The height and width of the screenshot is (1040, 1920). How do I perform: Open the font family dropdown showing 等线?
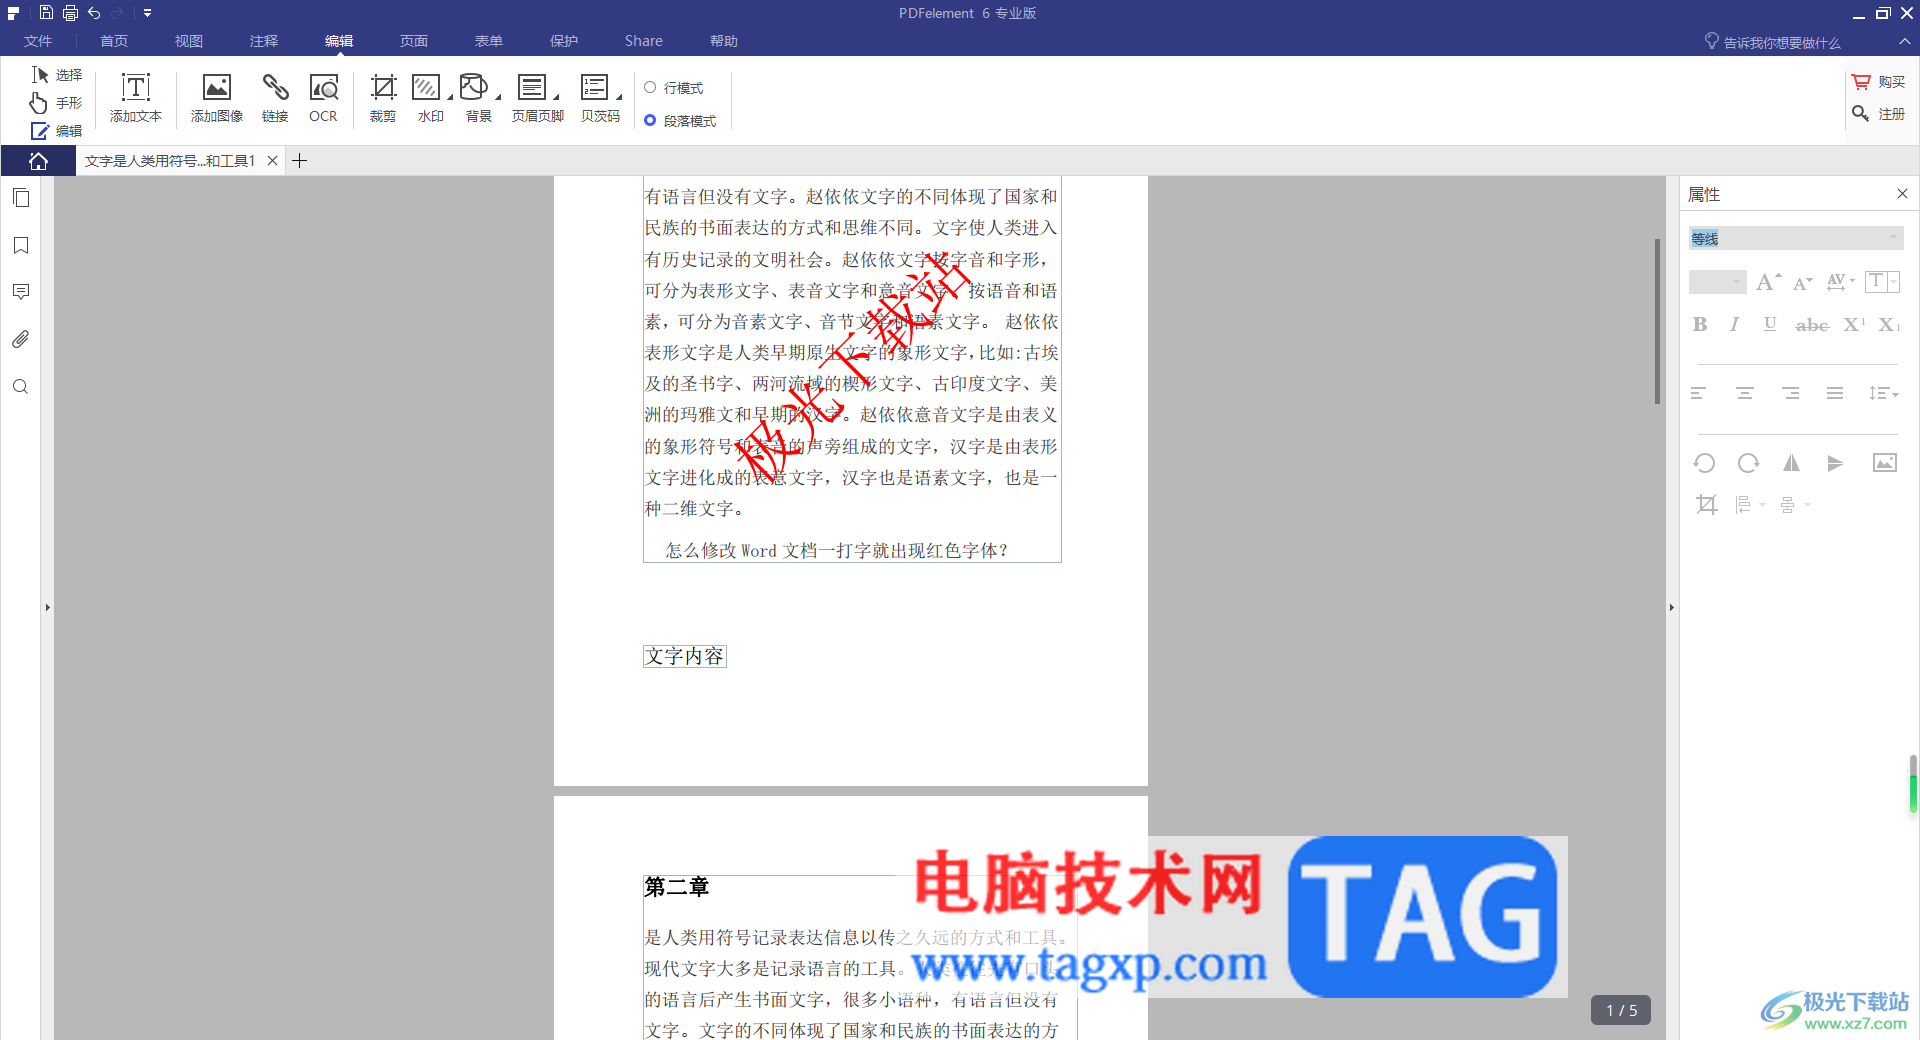[1796, 238]
